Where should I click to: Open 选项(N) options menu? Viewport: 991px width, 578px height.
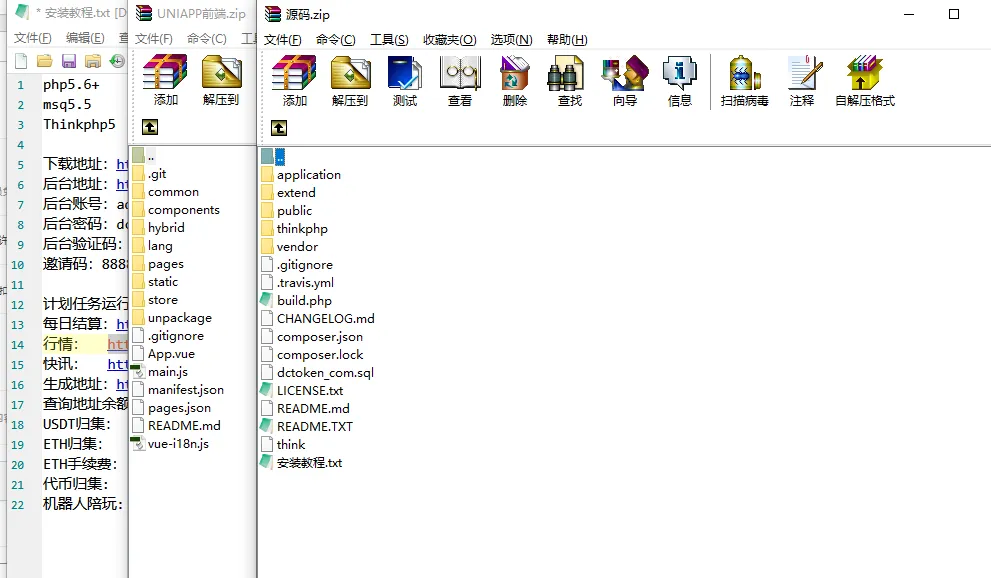[x=511, y=40]
